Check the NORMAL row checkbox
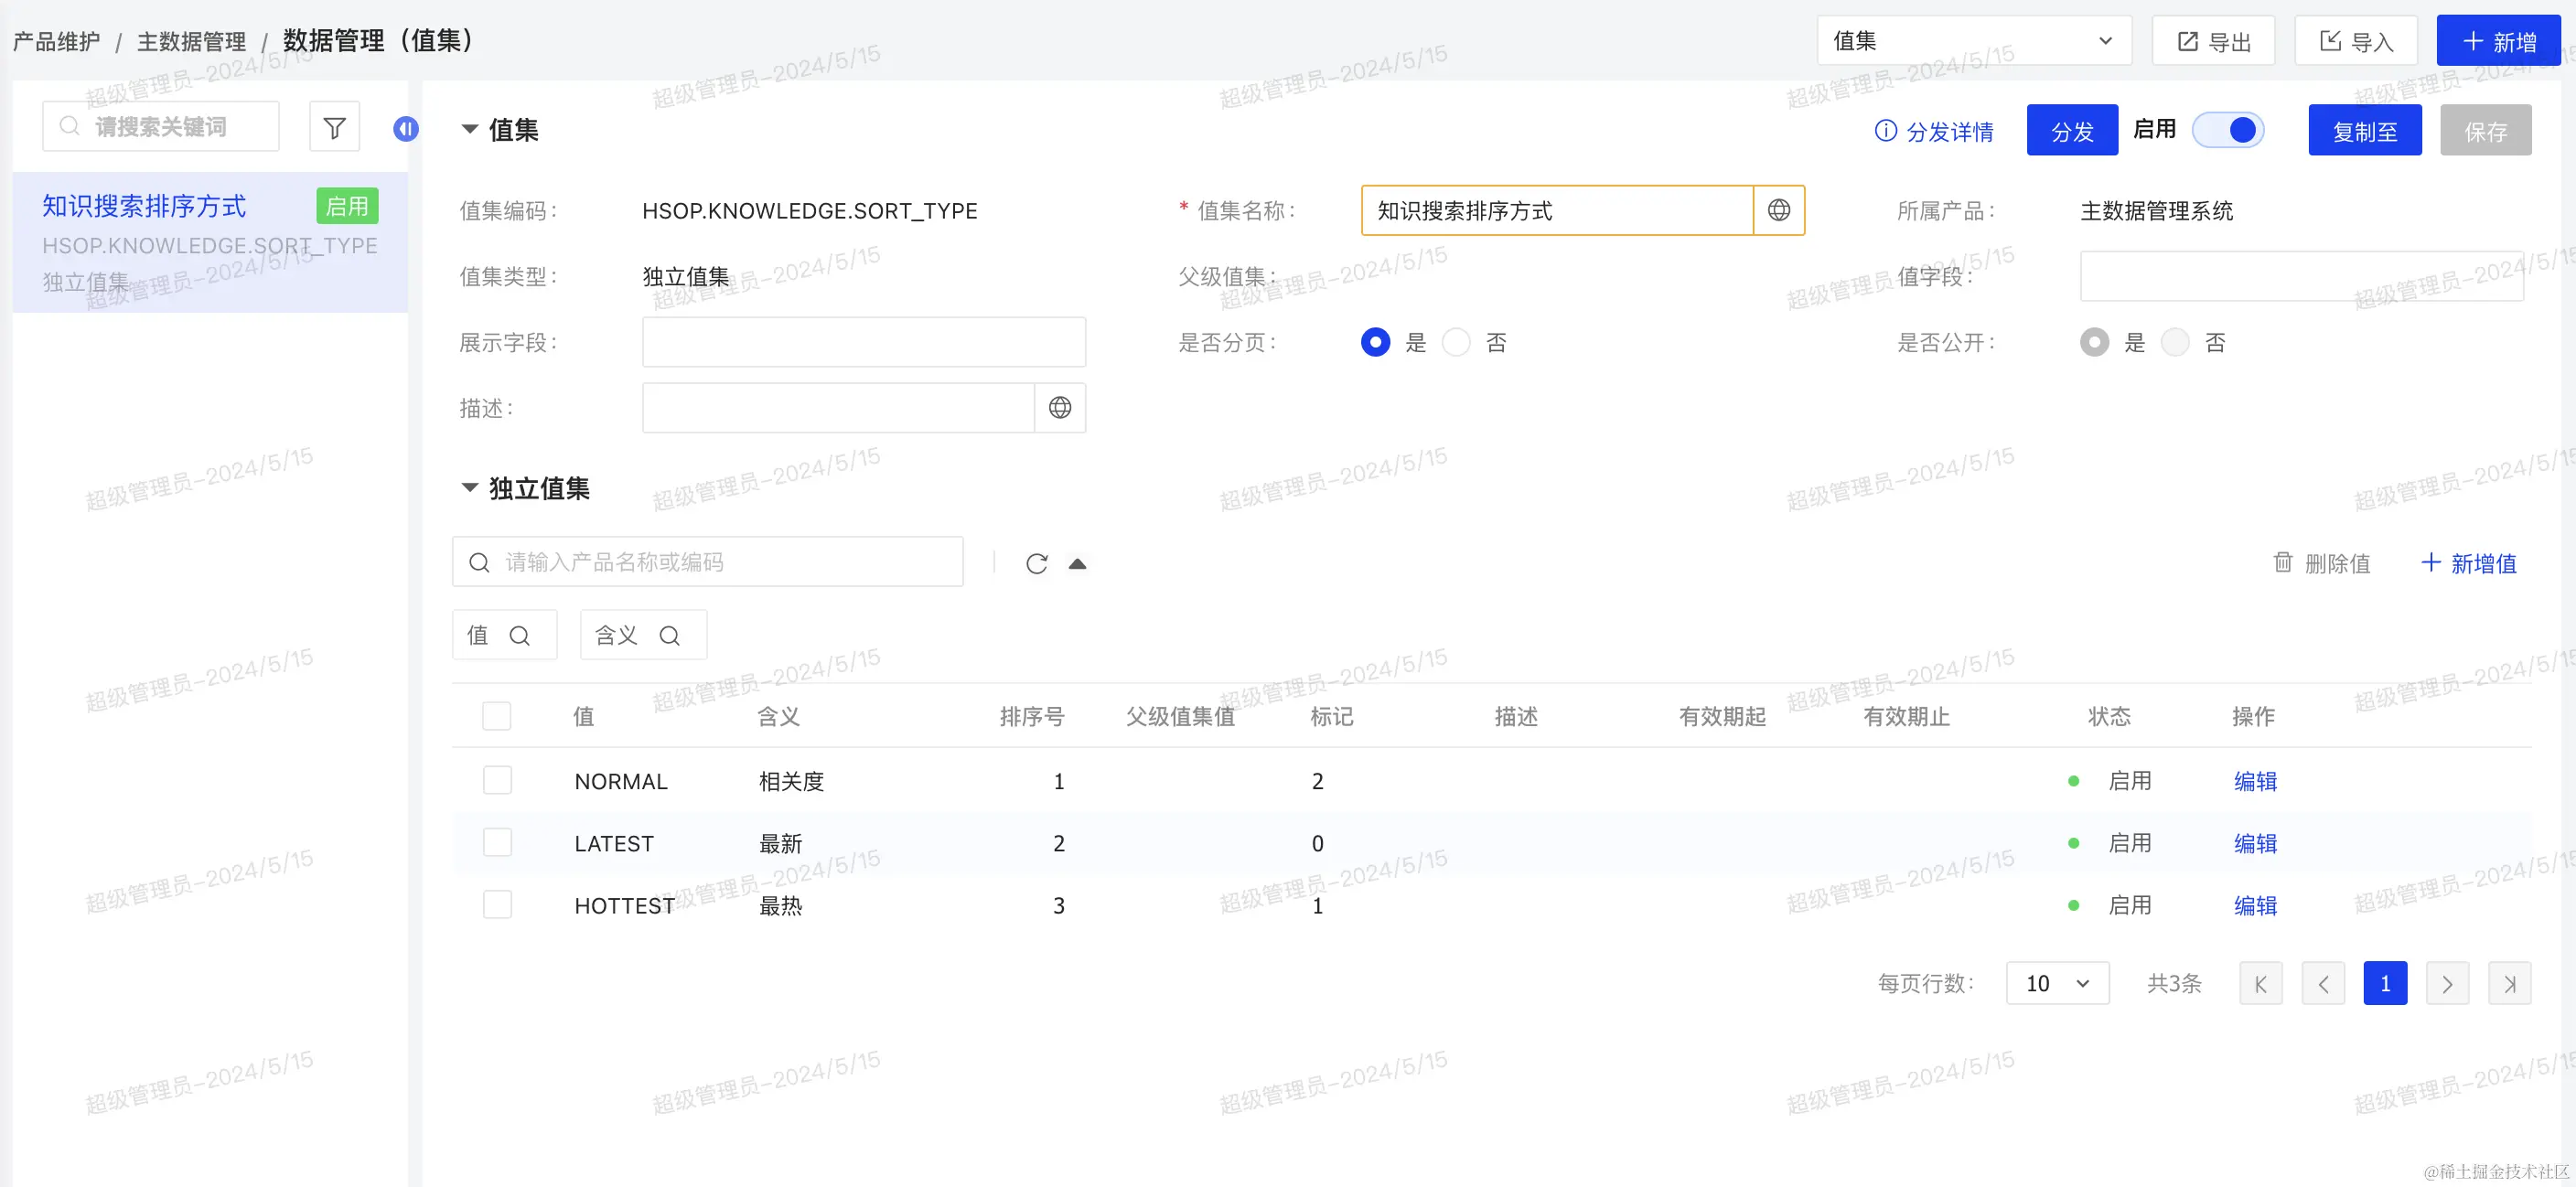Screen dimensions: 2576x1187 (497, 780)
